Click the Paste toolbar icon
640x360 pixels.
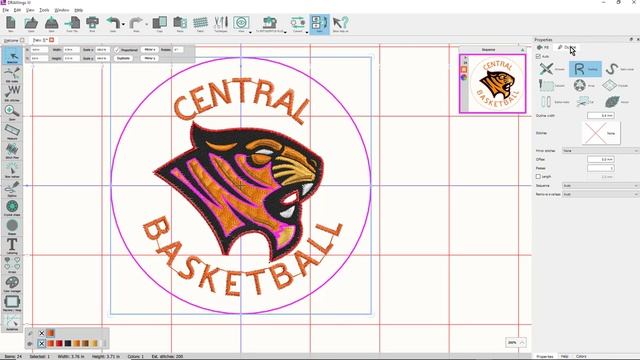click(180, 23)
